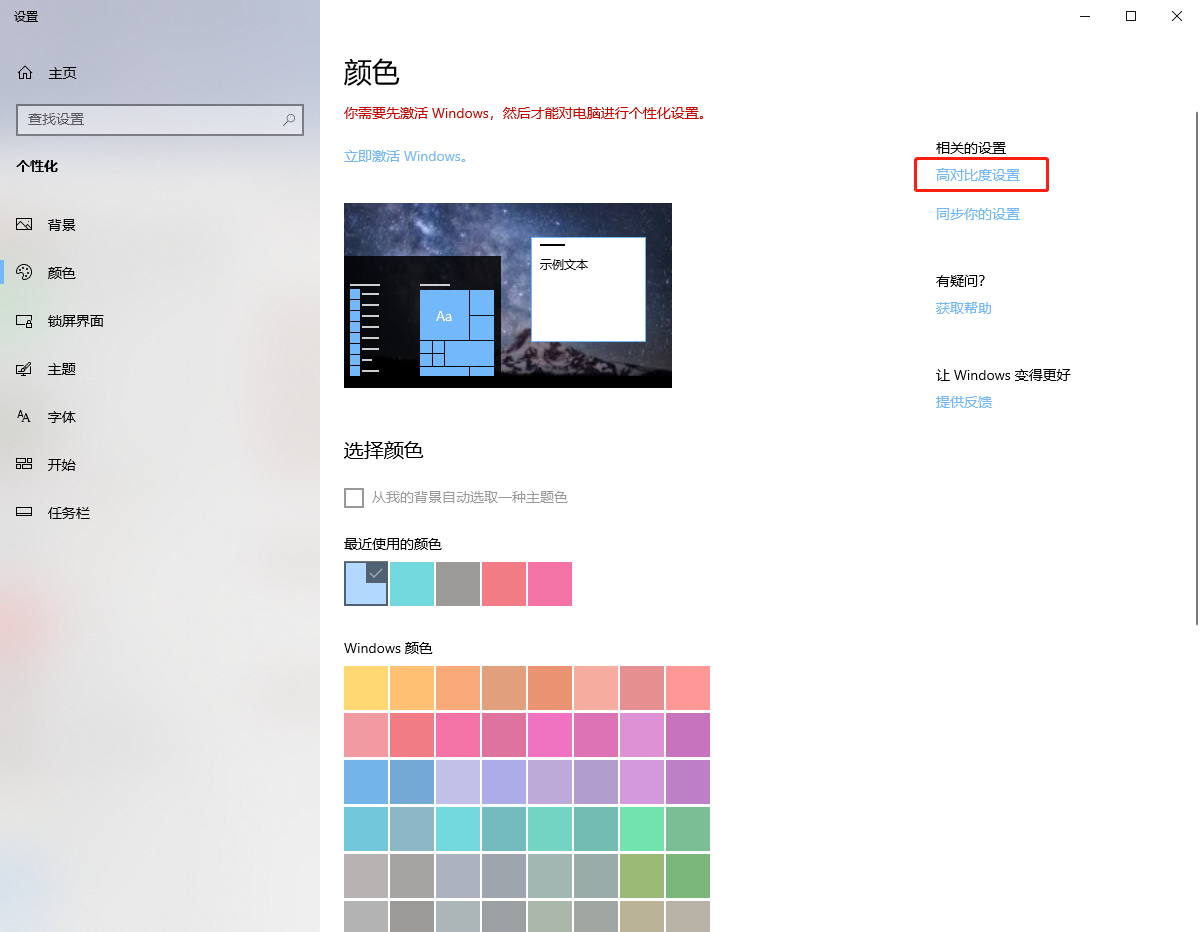Click the search magnifier icon
This screenshot has width=1200, height=932.
[289, 120]
